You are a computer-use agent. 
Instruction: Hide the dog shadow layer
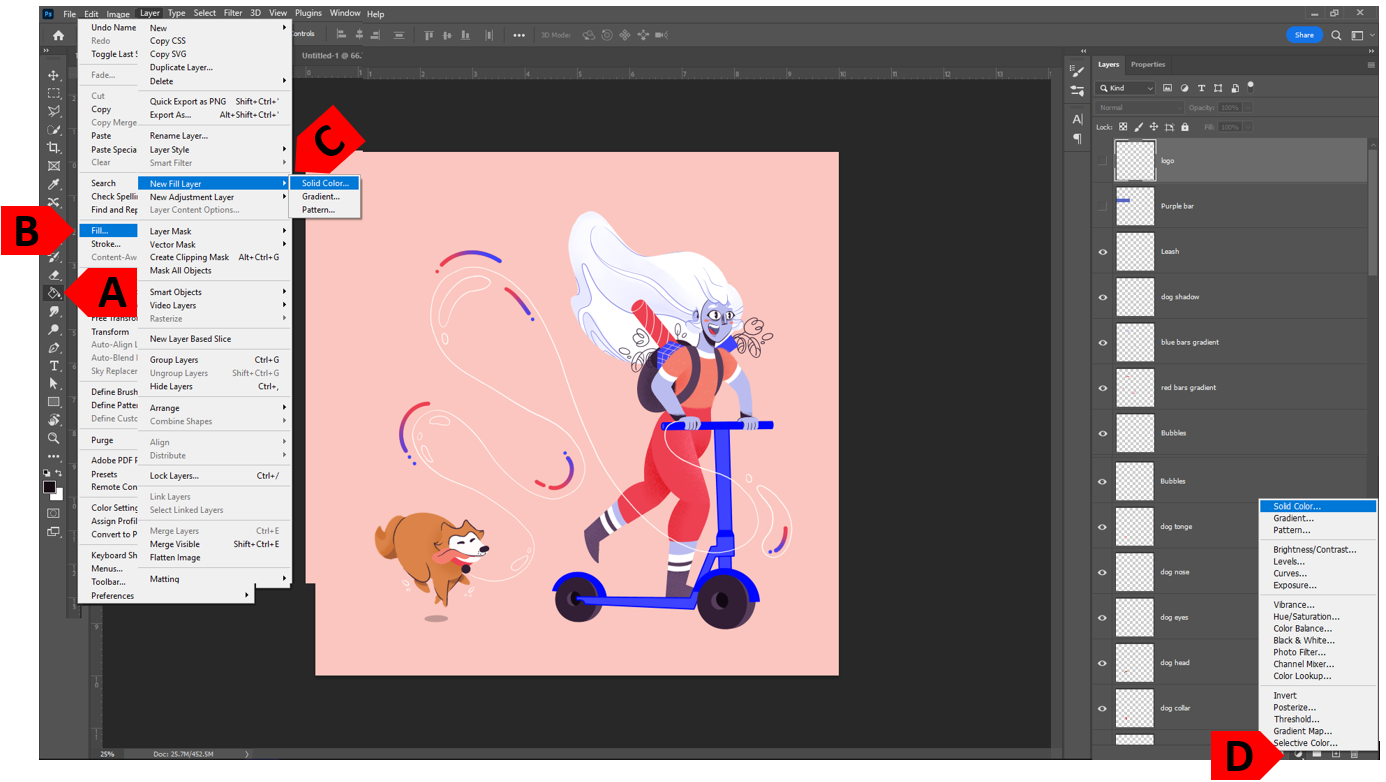point(1103,297)
